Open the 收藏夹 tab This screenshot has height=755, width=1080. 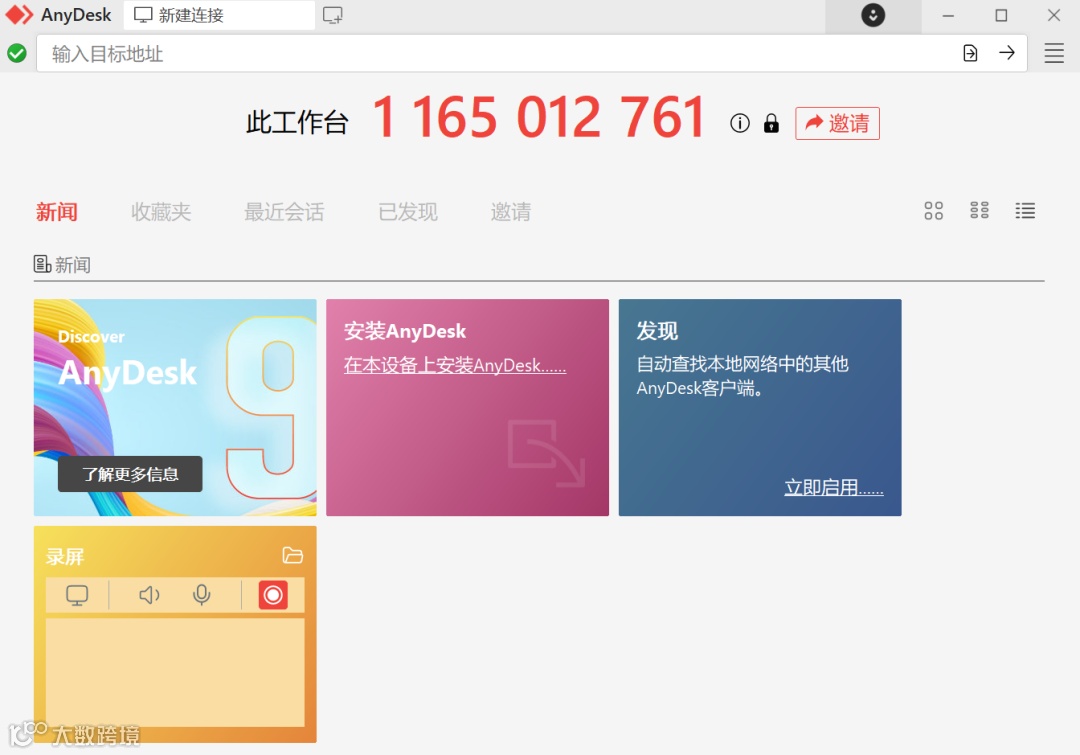(160, 211)
